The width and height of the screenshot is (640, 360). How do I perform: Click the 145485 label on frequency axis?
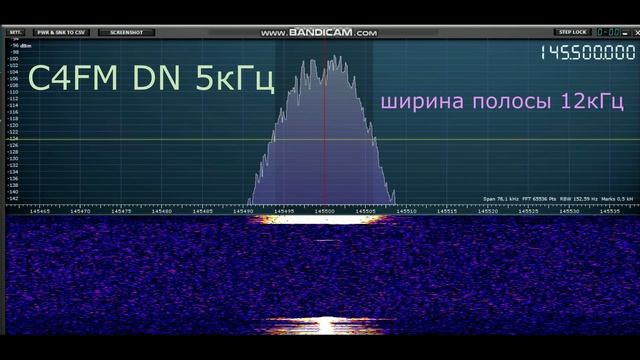point(202,211)
